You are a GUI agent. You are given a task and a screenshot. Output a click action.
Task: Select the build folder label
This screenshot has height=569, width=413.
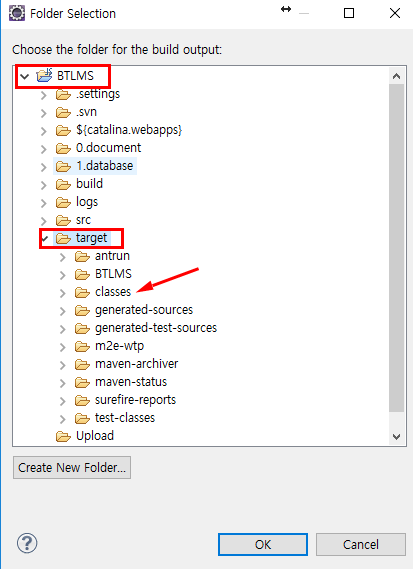pyautogui.click(x=89, y=184)
